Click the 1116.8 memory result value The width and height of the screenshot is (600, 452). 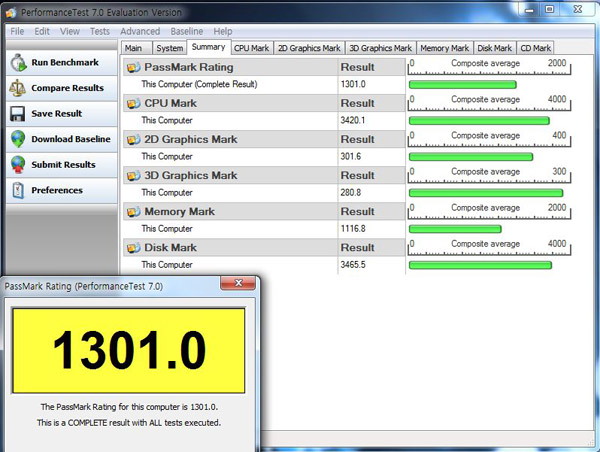coord(353,229)
